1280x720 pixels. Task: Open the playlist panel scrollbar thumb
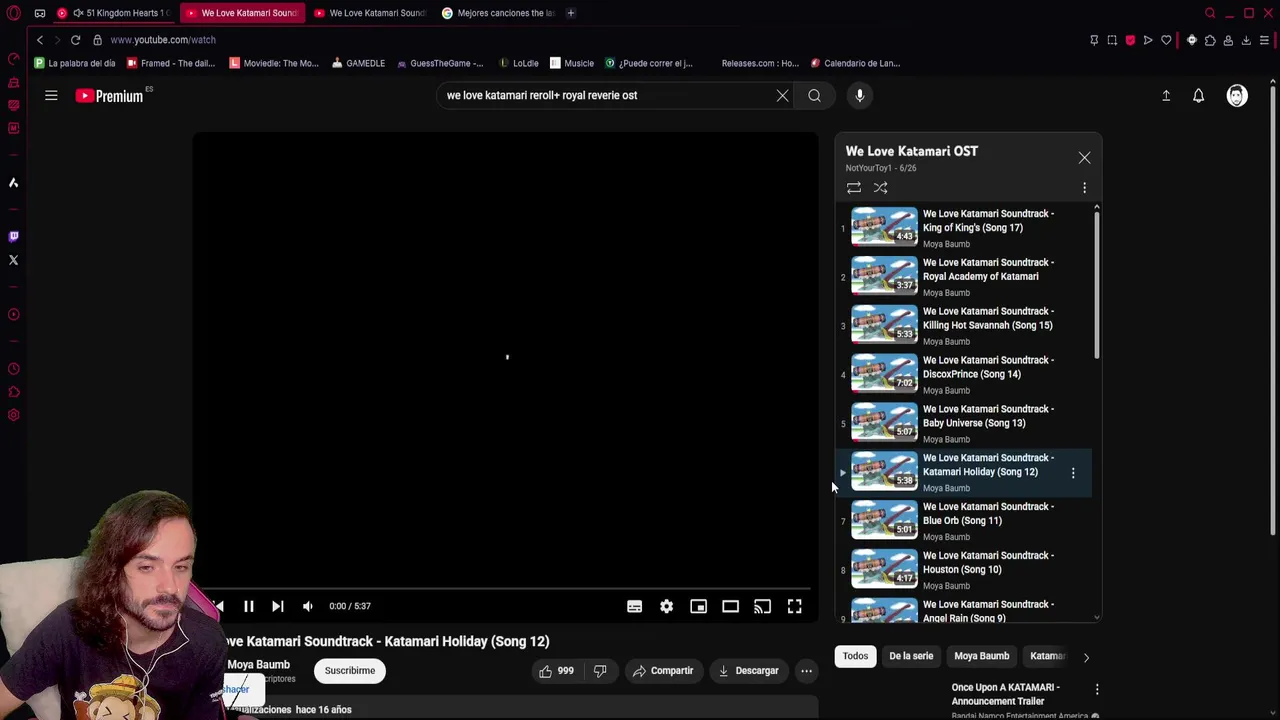tap(1097, 286)
